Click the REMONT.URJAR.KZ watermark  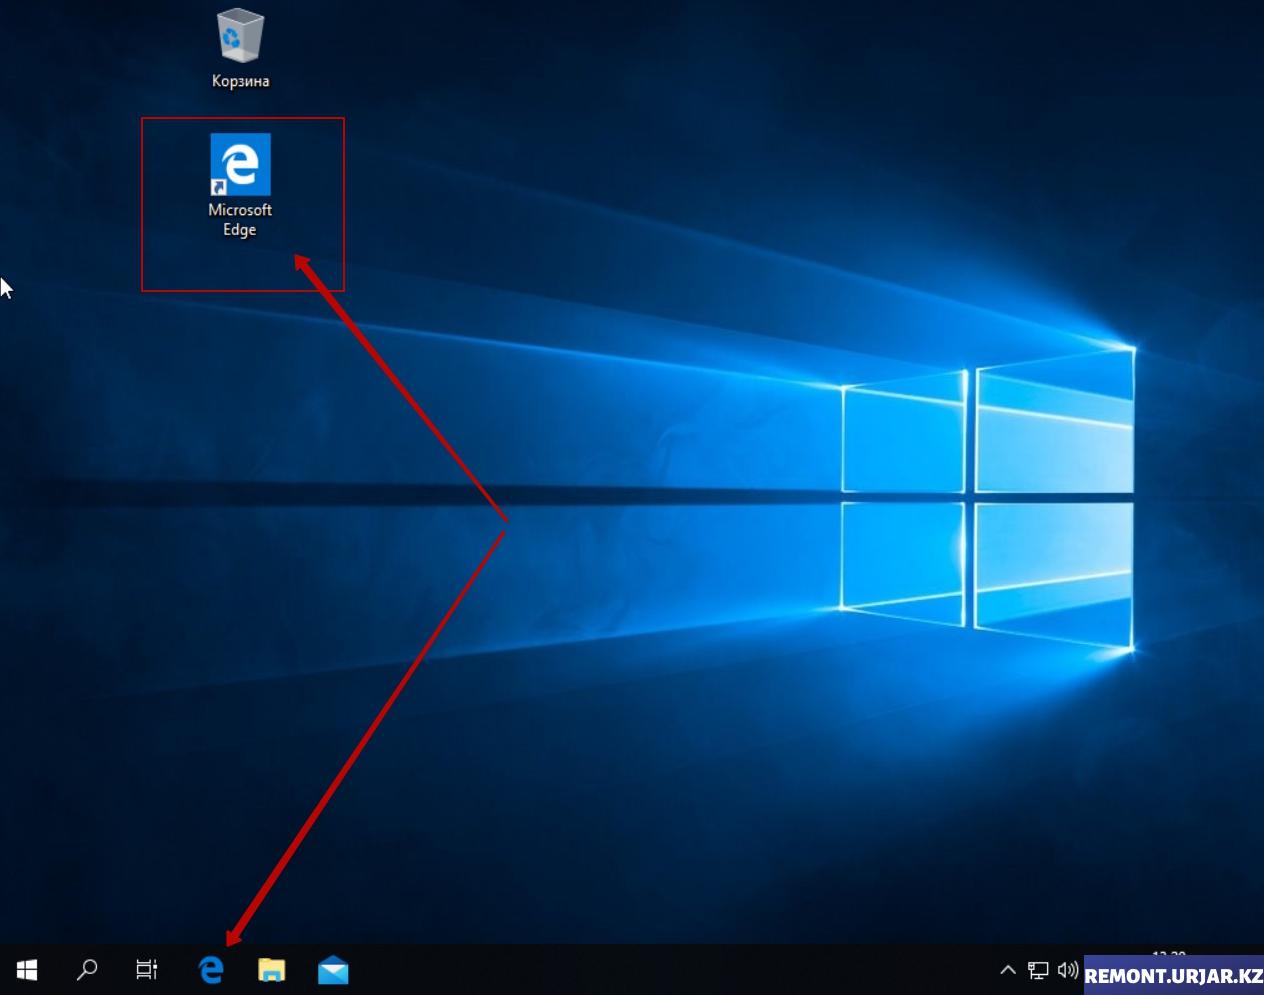pos(1173,977)
